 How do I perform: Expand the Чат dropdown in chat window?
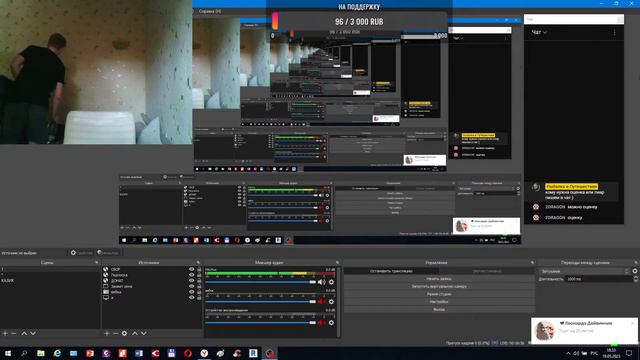(x=539, y=32)
